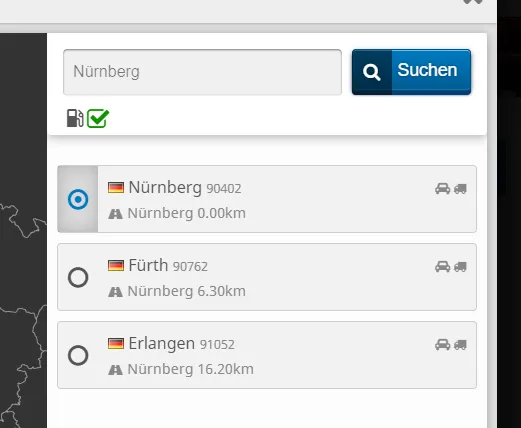Select the Fürth 90762 radio button
Image resolution: width=521 pixels, height=428 pixels.
78,277
